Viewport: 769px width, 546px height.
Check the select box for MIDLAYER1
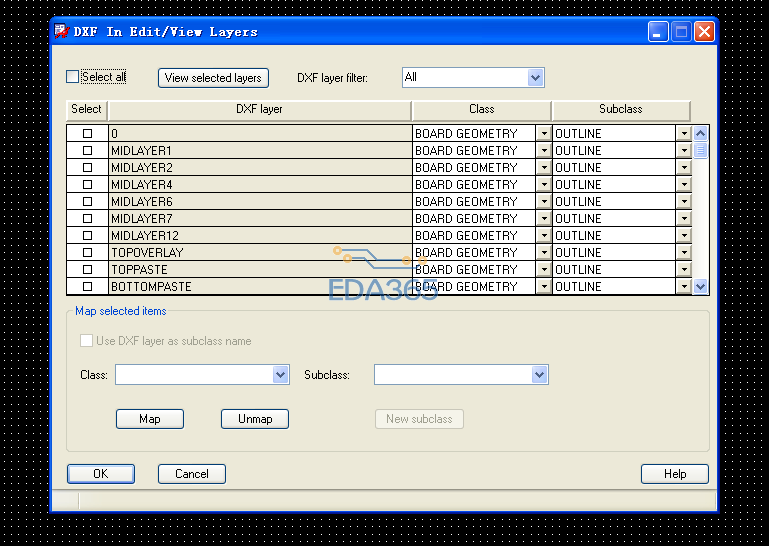click(x=87, y=151)
